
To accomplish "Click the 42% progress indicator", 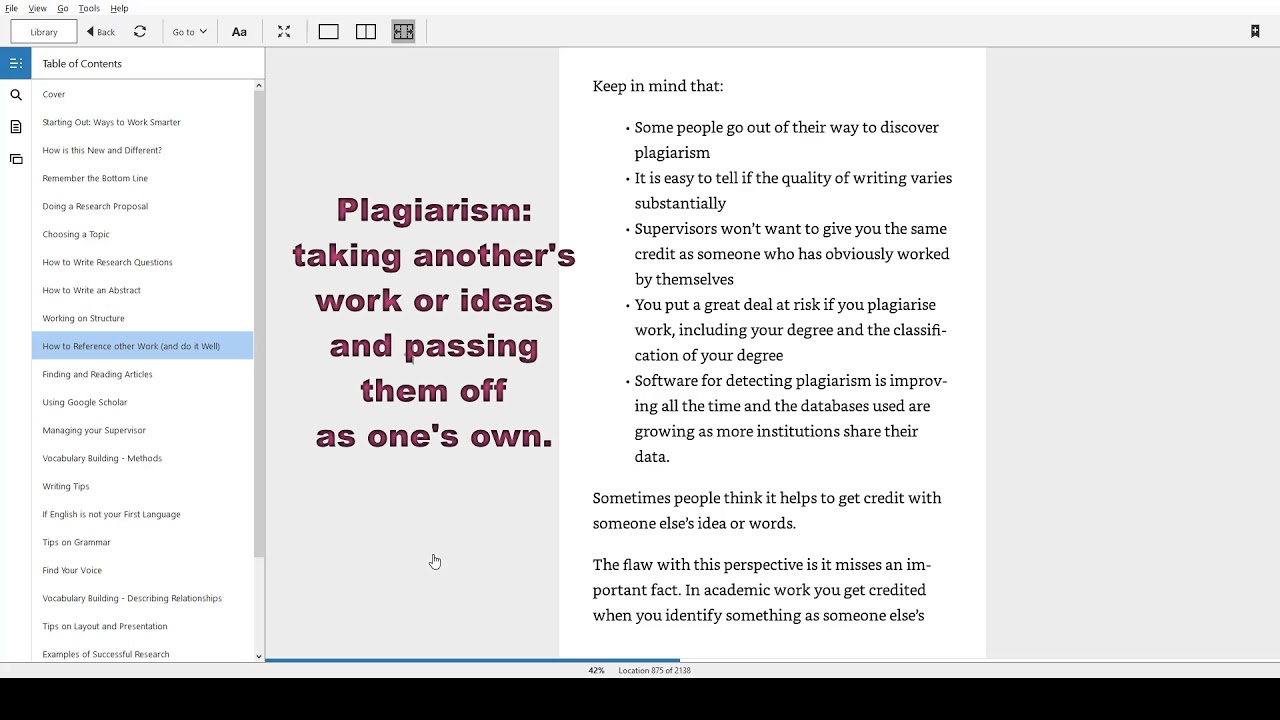I will tap(596, 670).
